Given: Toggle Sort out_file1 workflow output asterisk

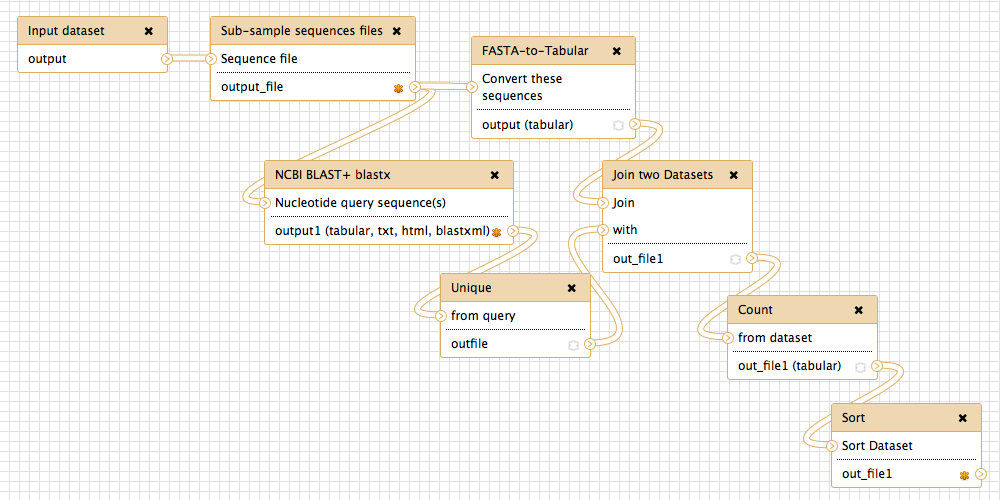Looking at the screenshot, I should pos(964,475).
